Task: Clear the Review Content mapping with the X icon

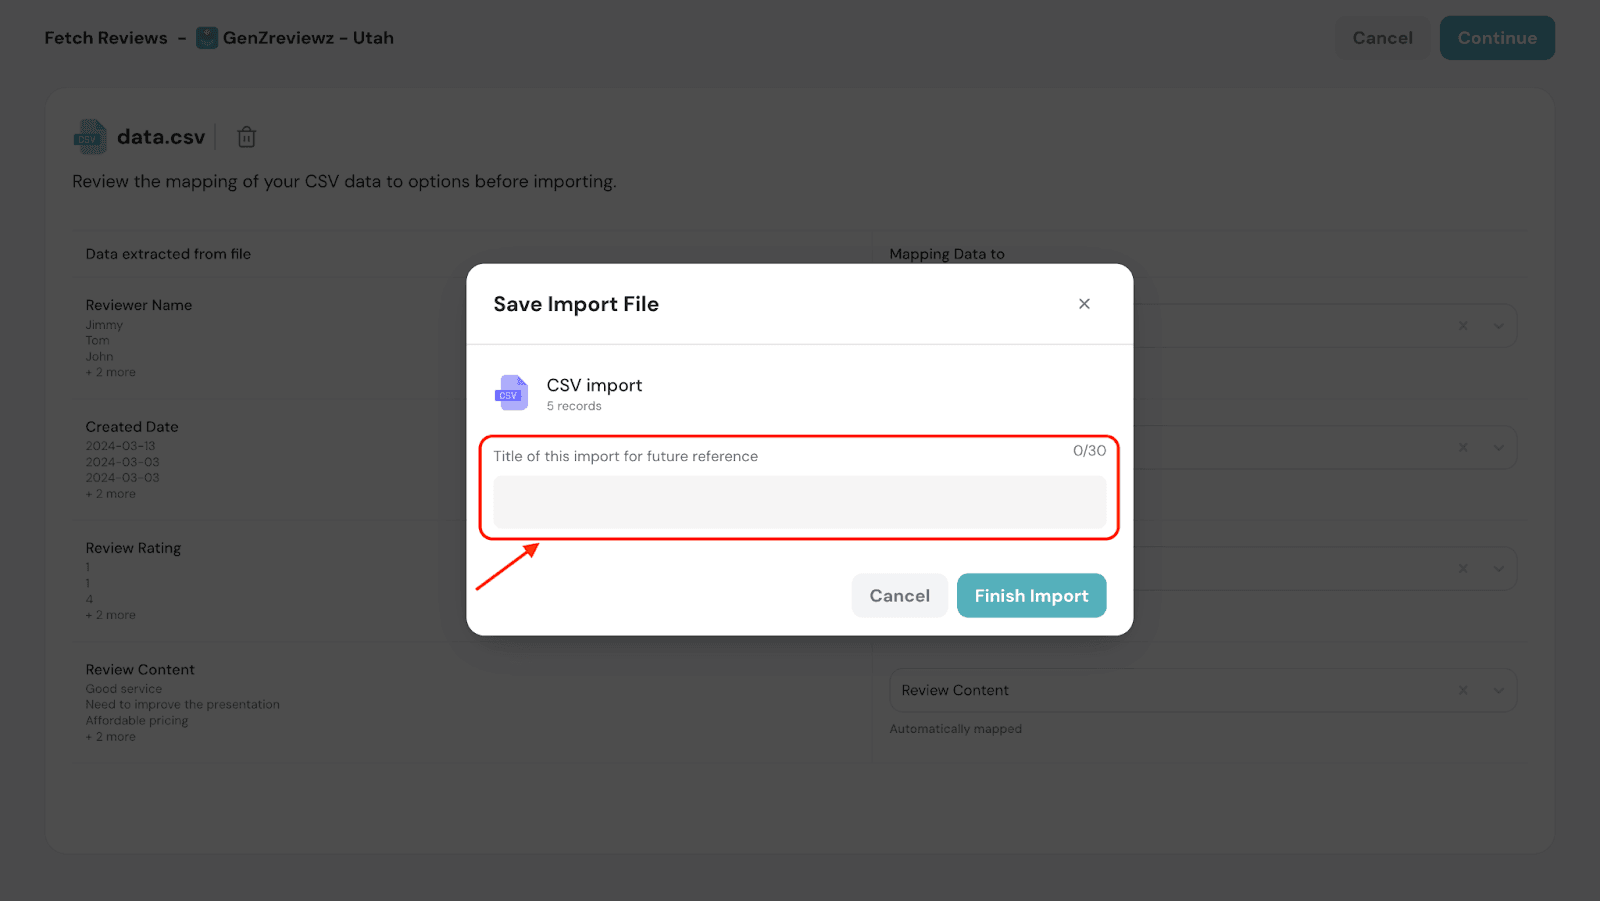Action: (x=1463, y=690)
